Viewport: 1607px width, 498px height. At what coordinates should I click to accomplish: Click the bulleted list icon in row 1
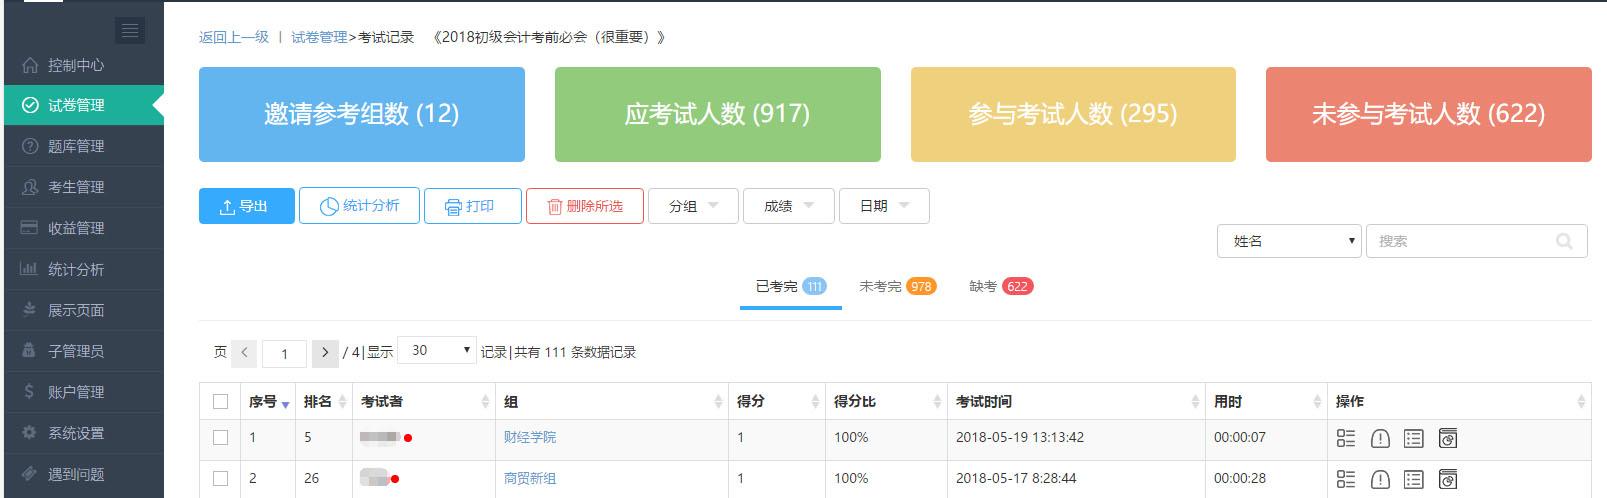point(1413,438)
